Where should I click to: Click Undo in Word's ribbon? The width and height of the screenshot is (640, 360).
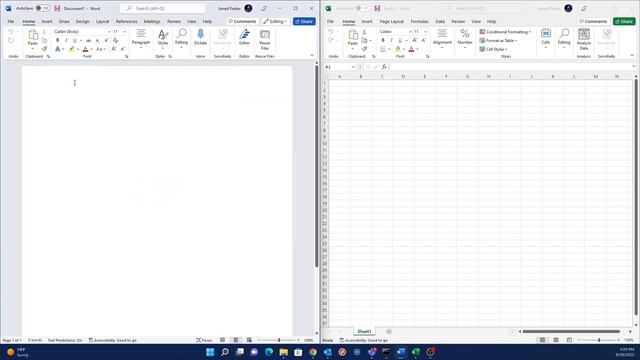click(11, 32)
